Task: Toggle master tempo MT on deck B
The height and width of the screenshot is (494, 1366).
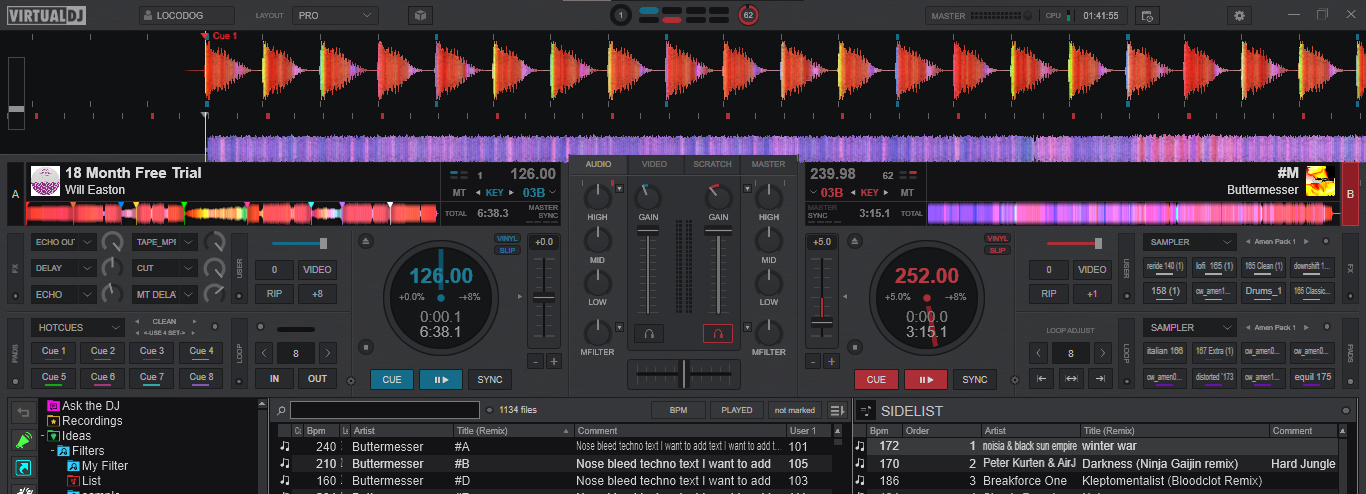Action: 906,192
